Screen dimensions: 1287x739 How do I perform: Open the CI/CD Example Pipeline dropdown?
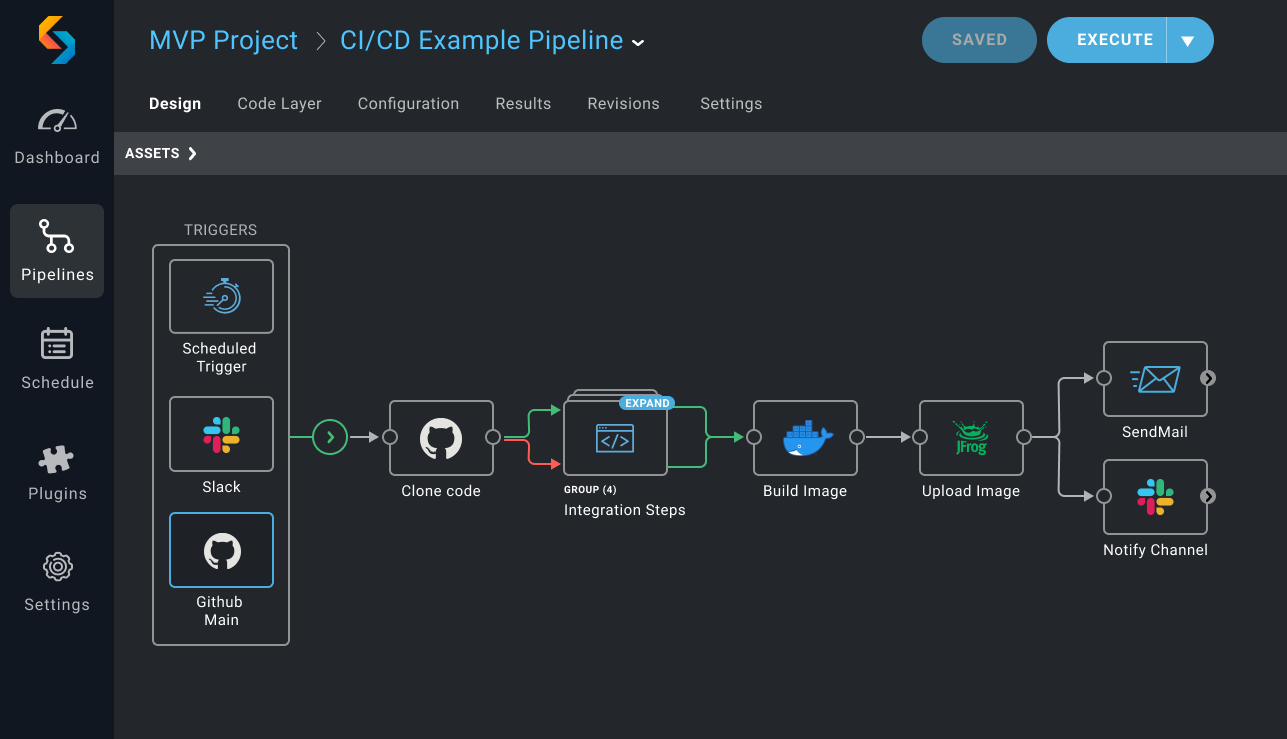[x=638, y=42]
